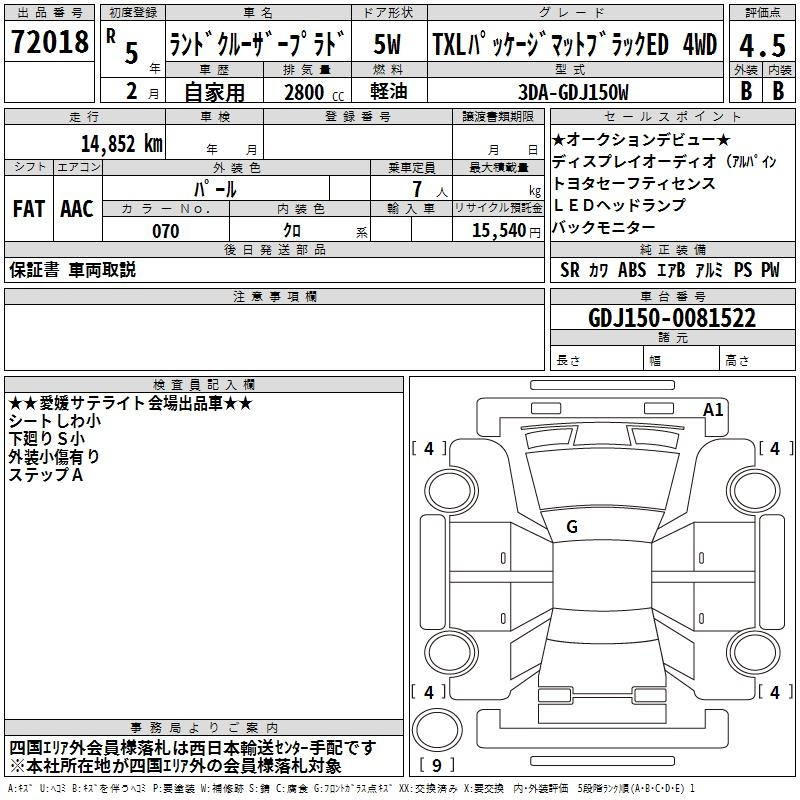Click the air conditioner value AAC
800x800 pixels.
[77, 209]
